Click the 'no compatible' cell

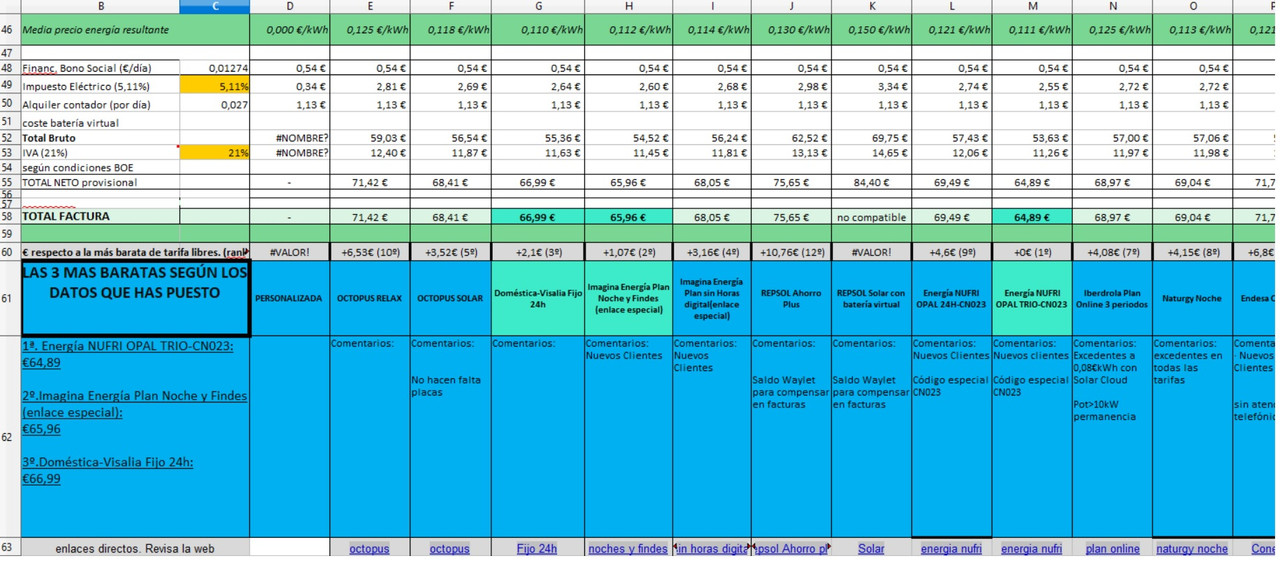pos(871,217)
